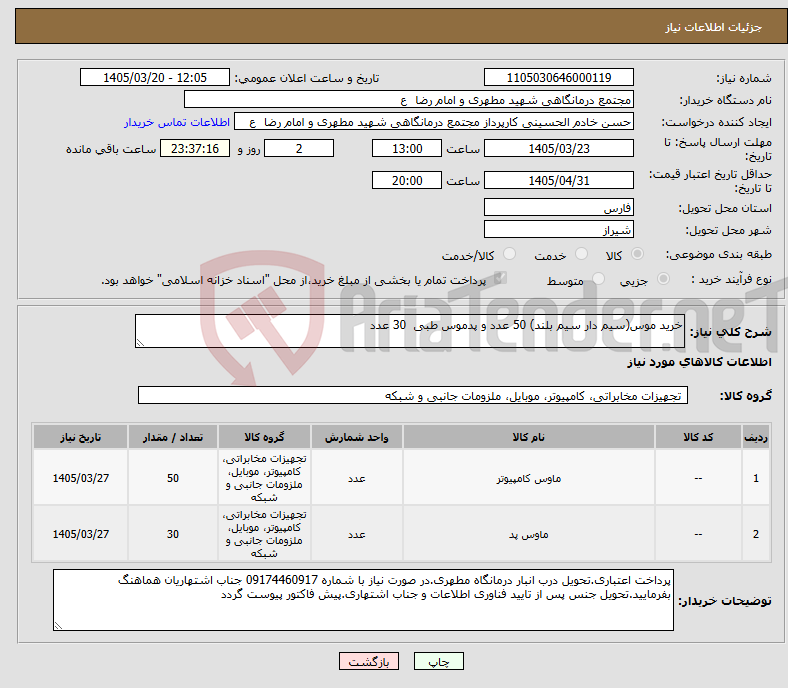The width and height of the screenshot is (788, 688).
Task: Click the کد کالا column header
Action: (698, 437)
